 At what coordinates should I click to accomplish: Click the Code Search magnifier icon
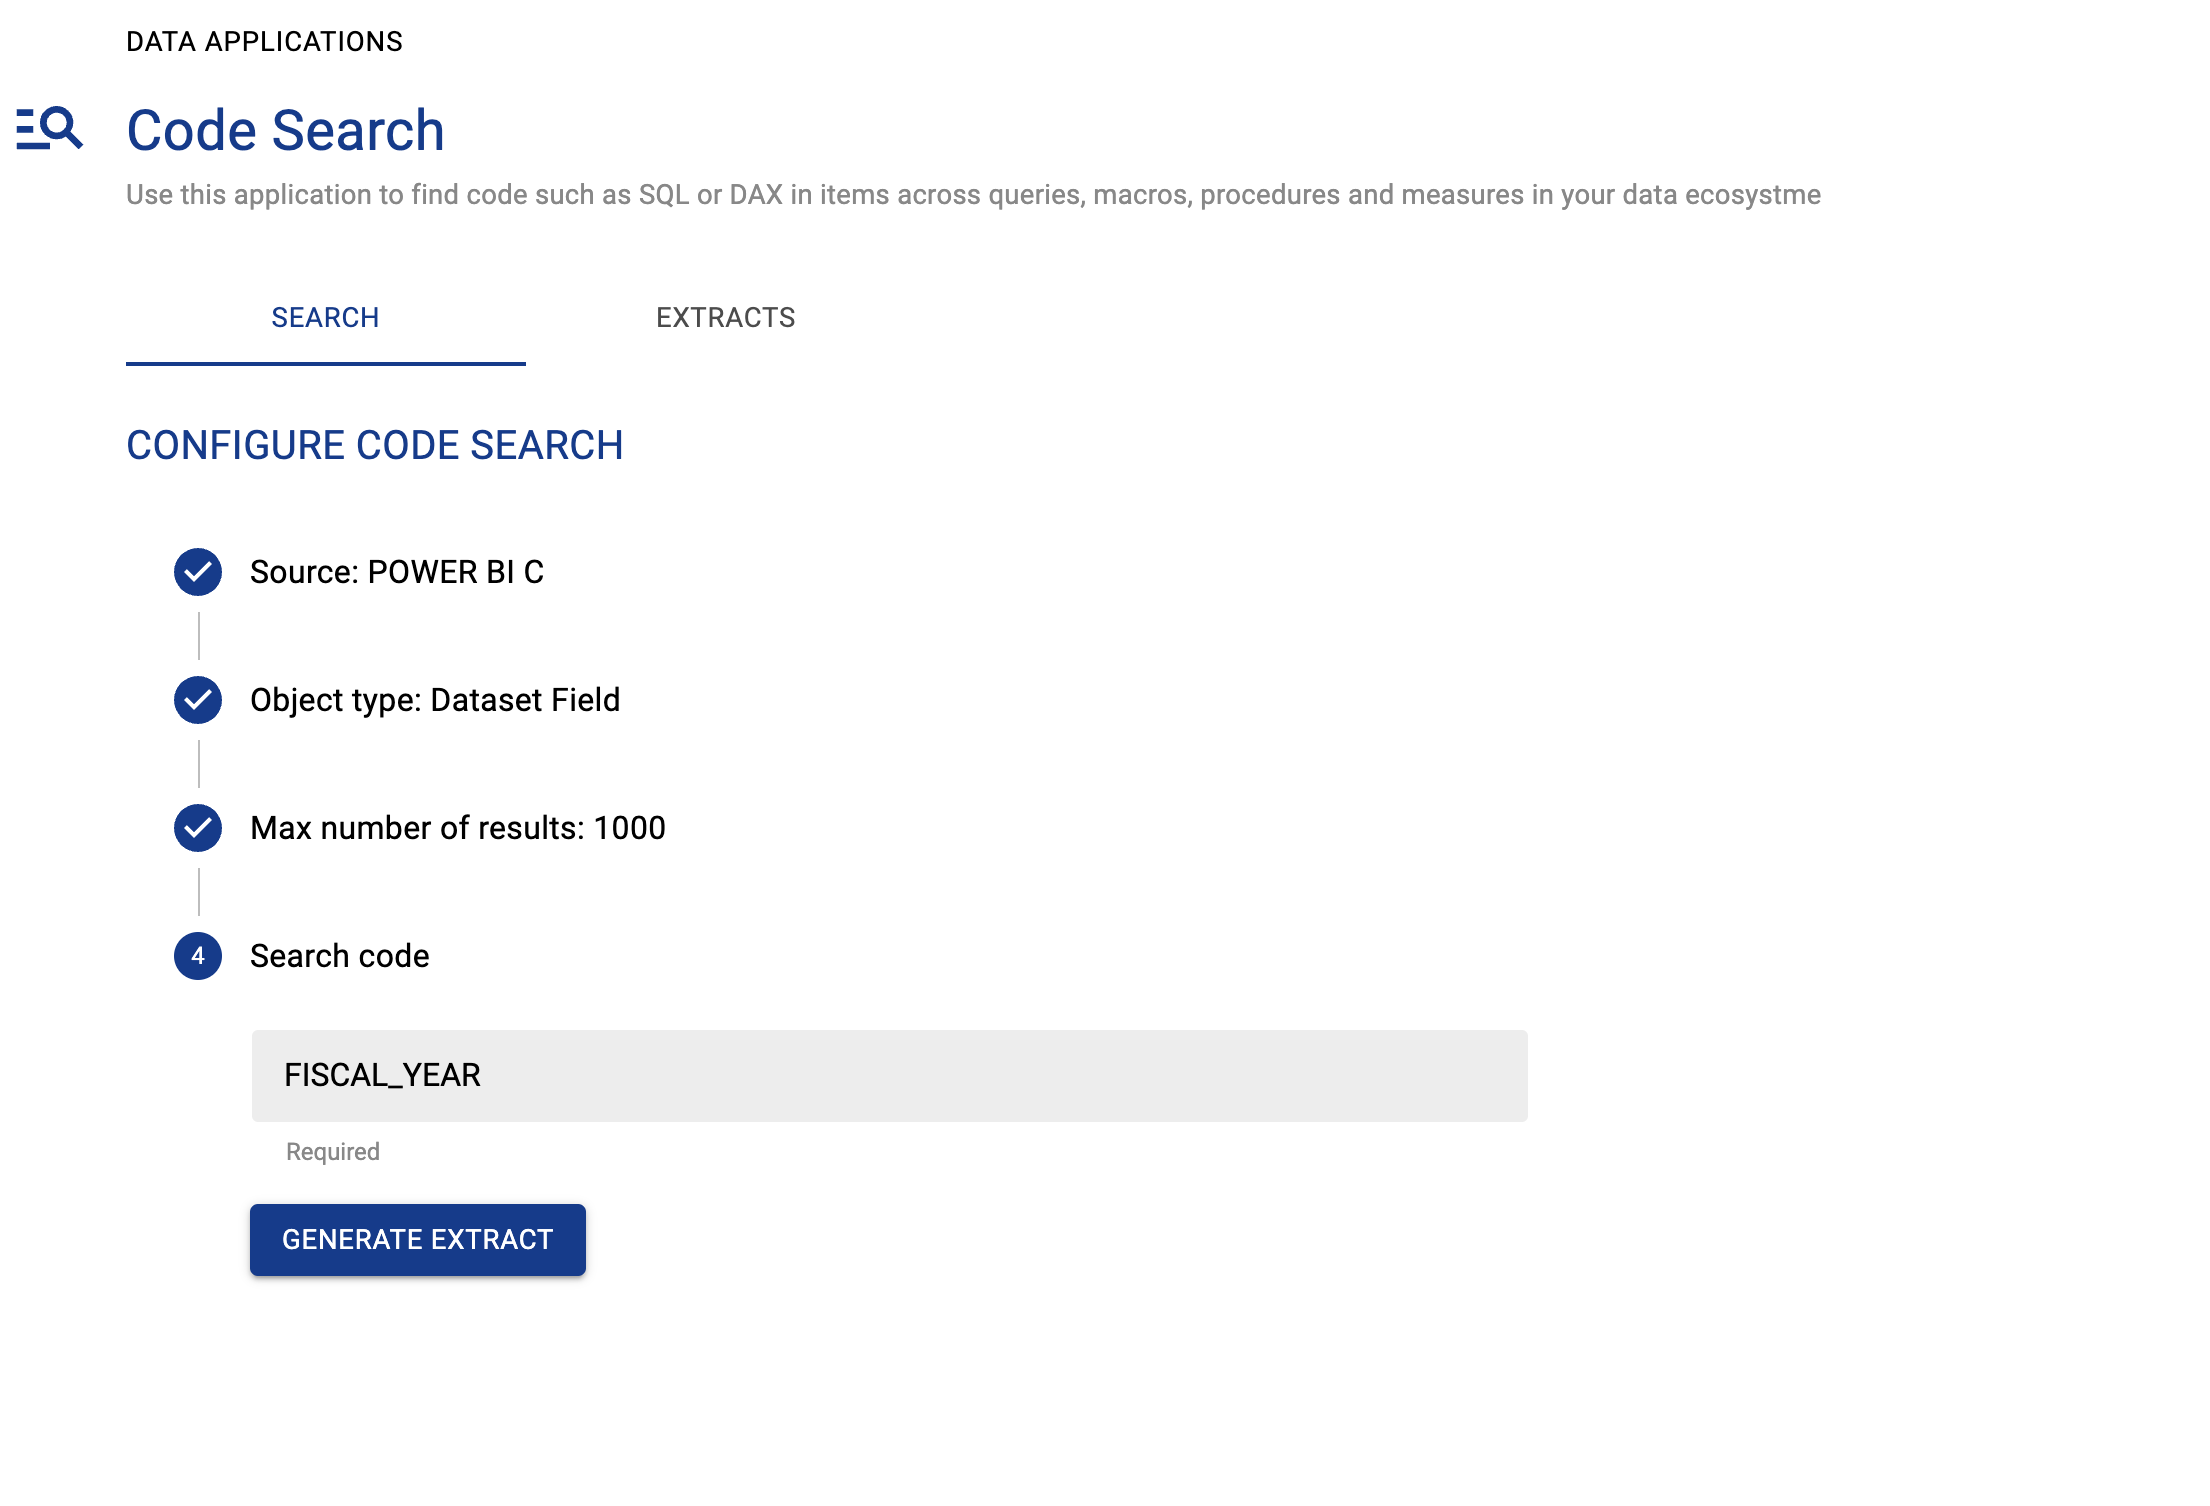click(48, 131)
